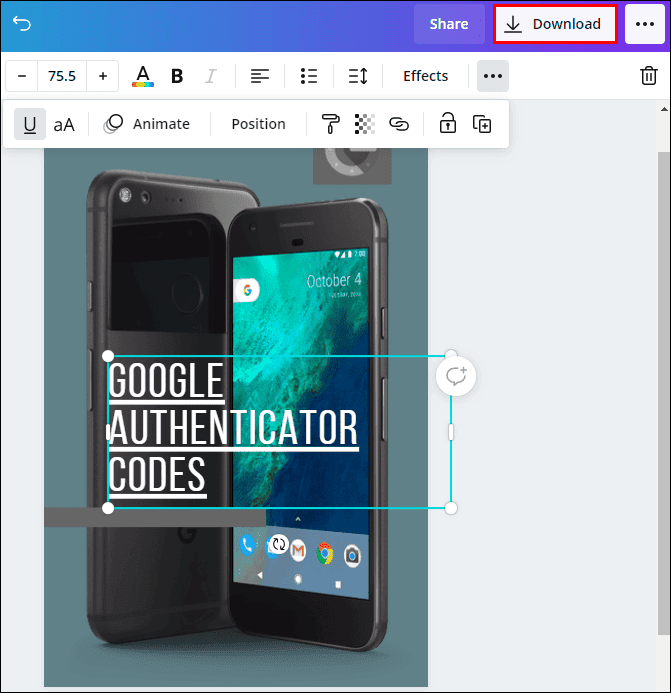Apply bulleted list formatting
Screen dimensions: 671x693
click(309, 76)
